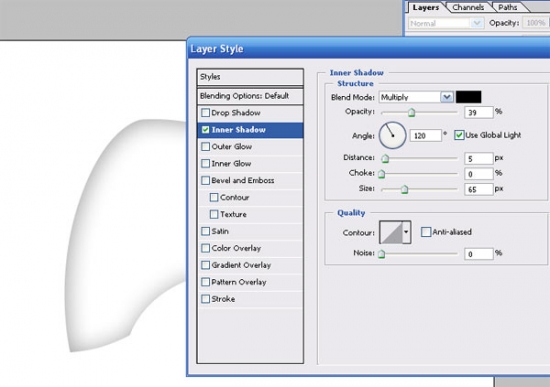
Task: Switch to the Channels tab
Action: 468,7
